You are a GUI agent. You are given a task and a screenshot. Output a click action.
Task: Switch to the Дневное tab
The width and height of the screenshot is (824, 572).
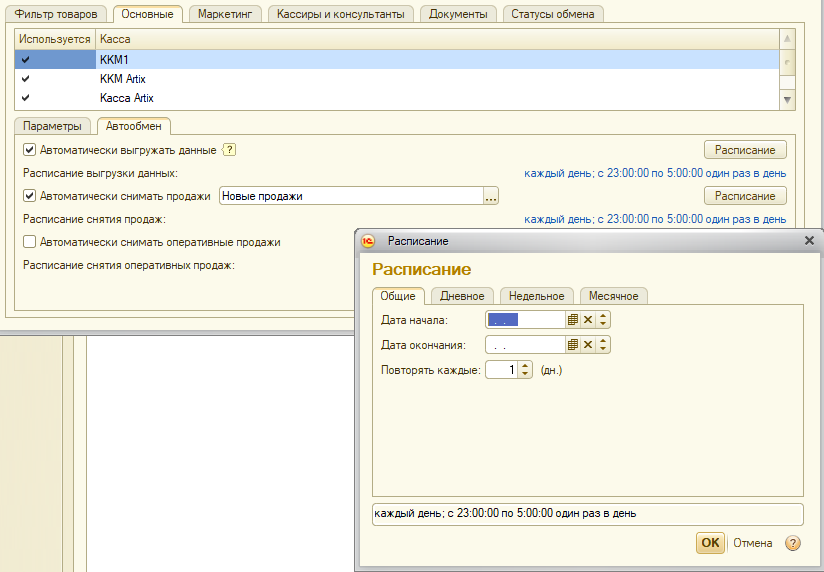pos(462,296)
